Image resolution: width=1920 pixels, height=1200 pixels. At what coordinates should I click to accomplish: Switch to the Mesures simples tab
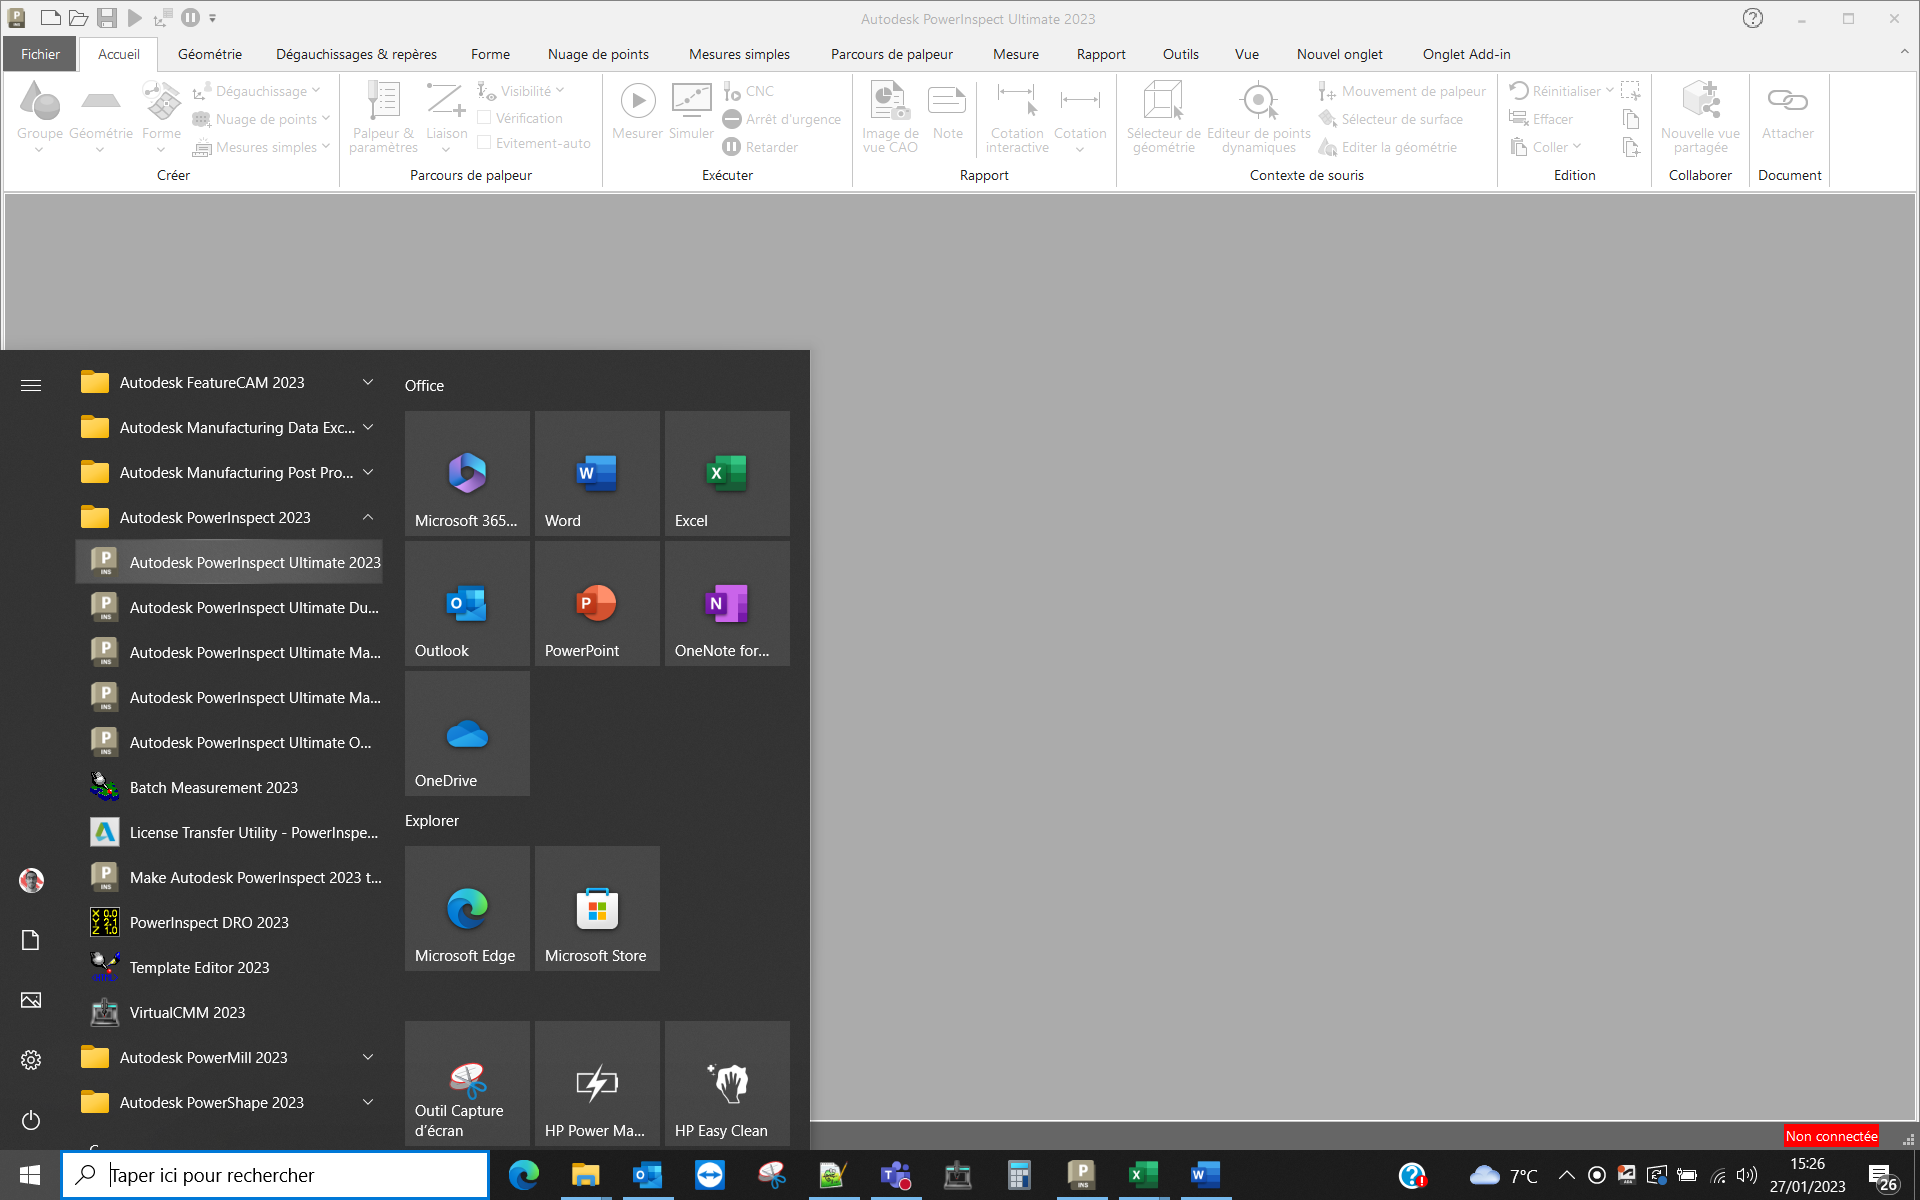tap(739, 54)
